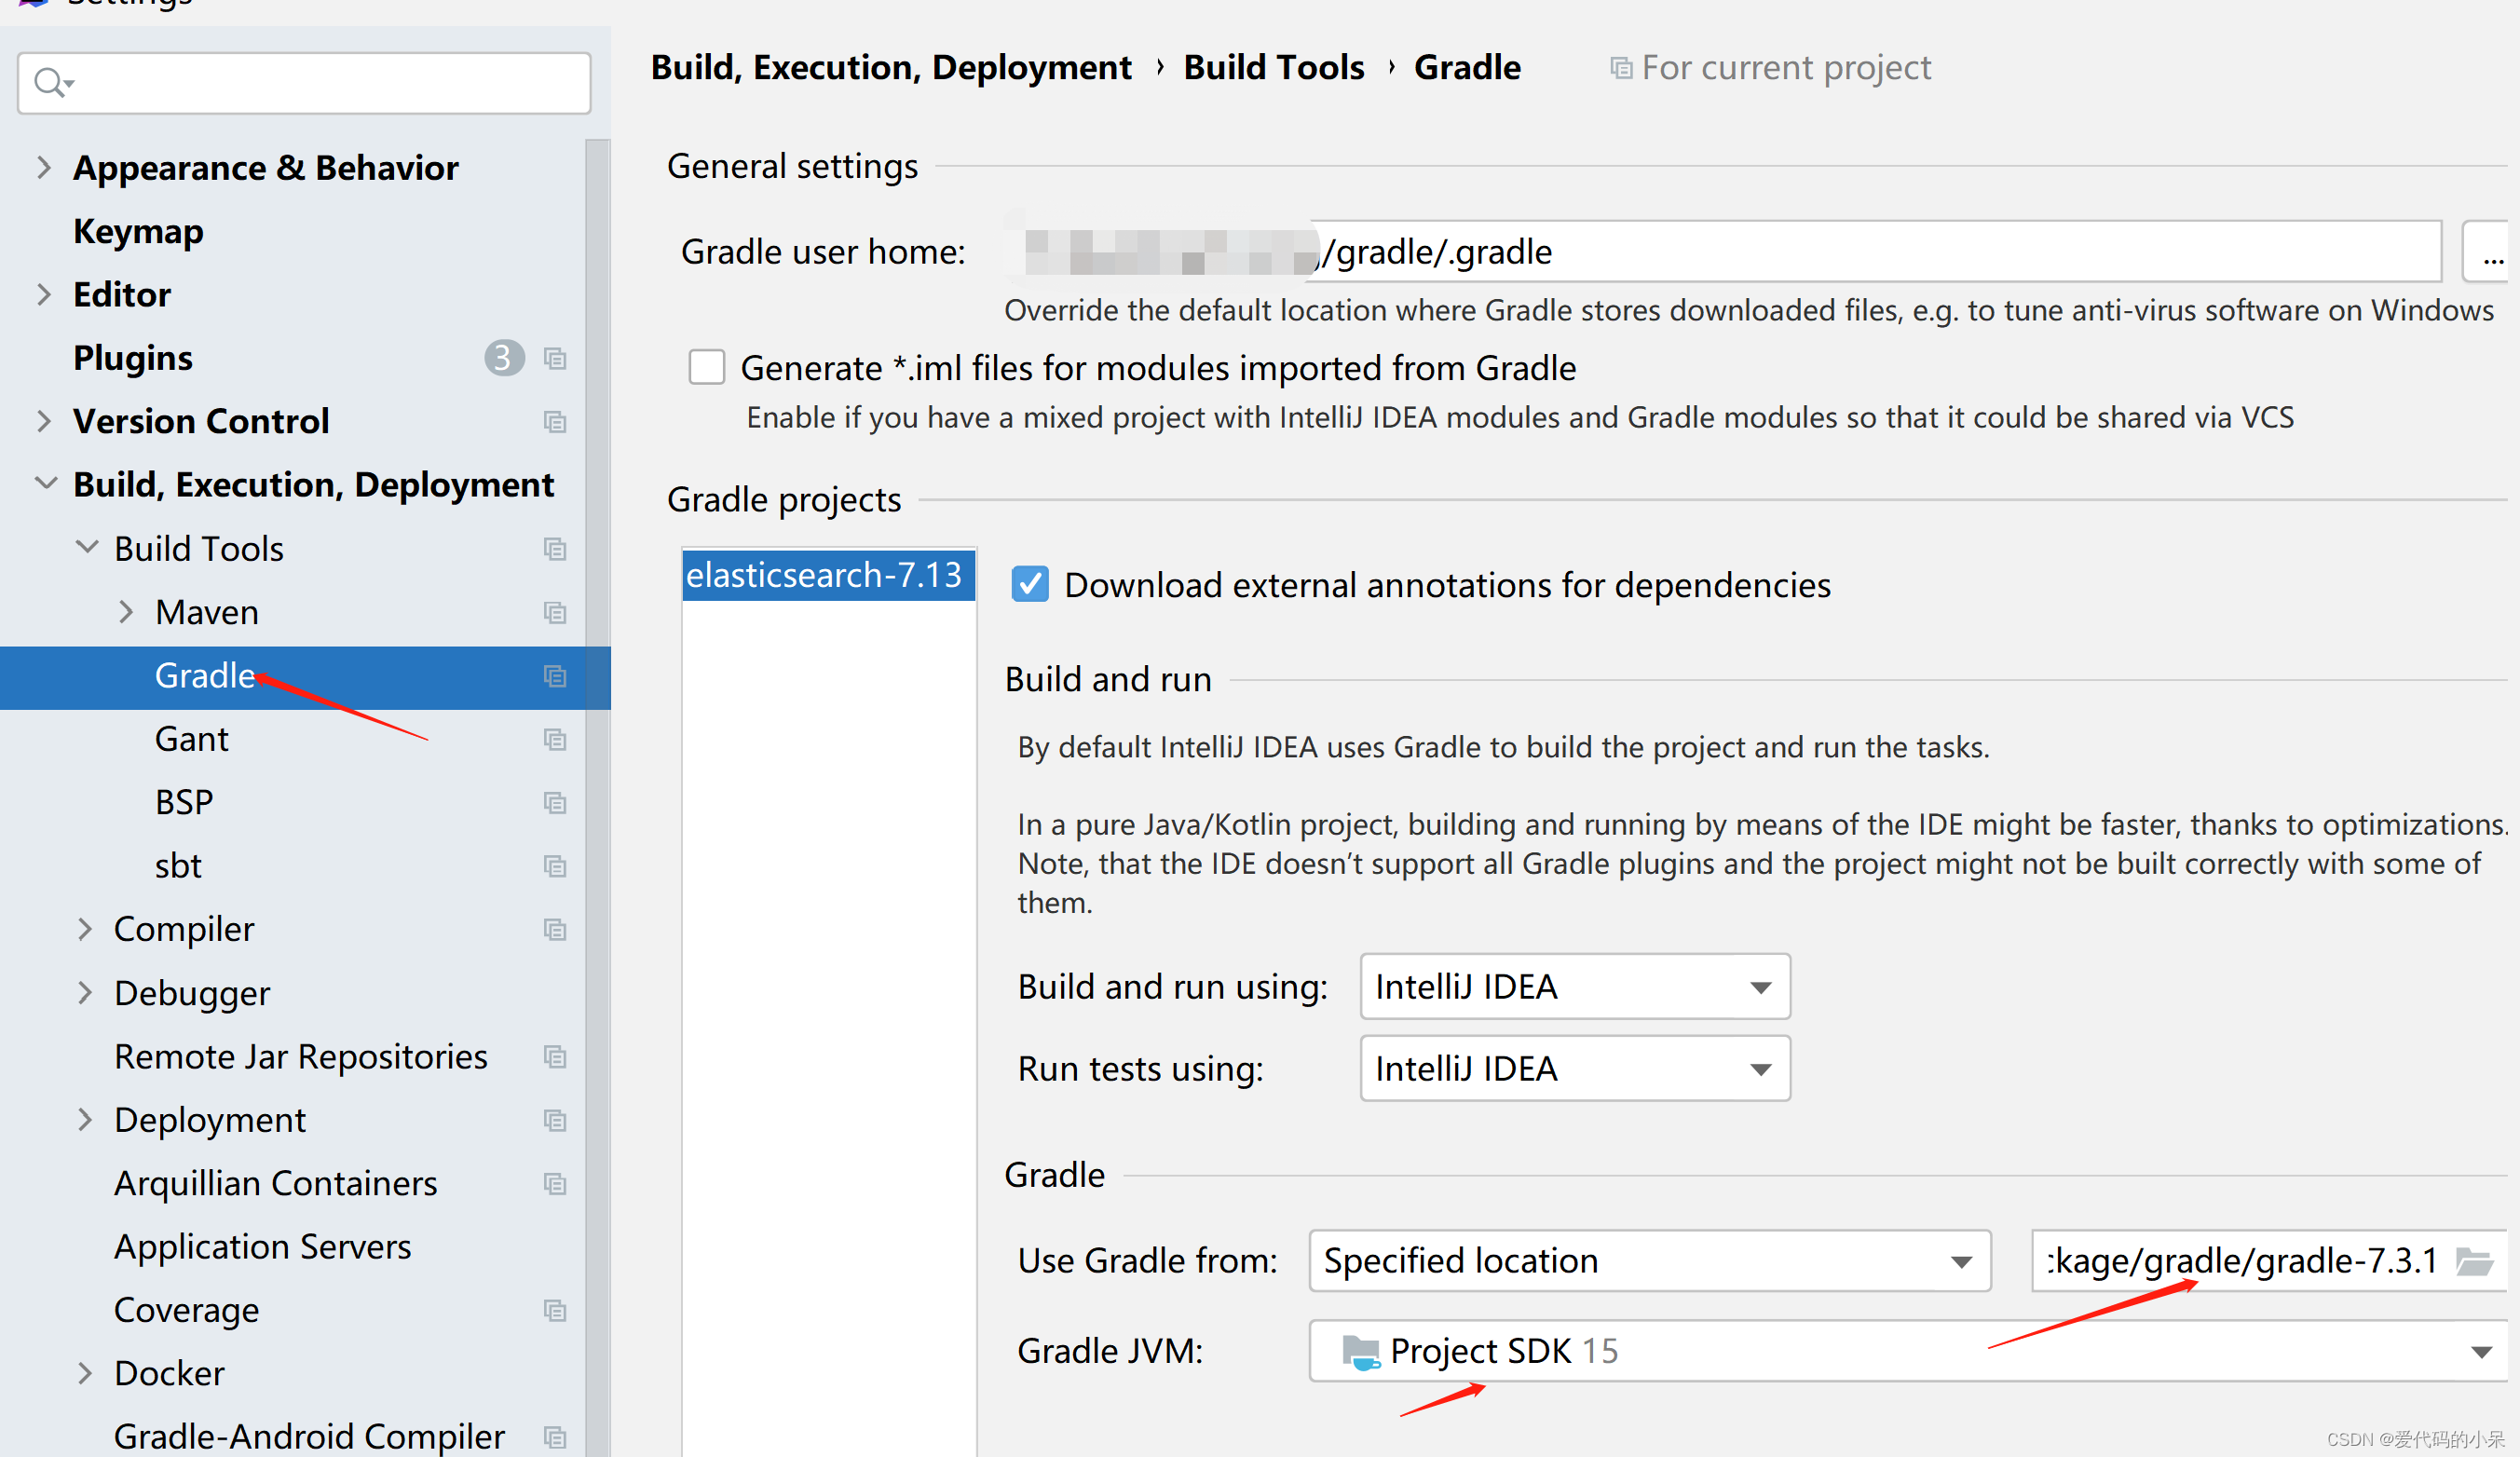Click the project-level icon next to Deployment
The image size is (2520, 1457).
[x=555, y=1120]
